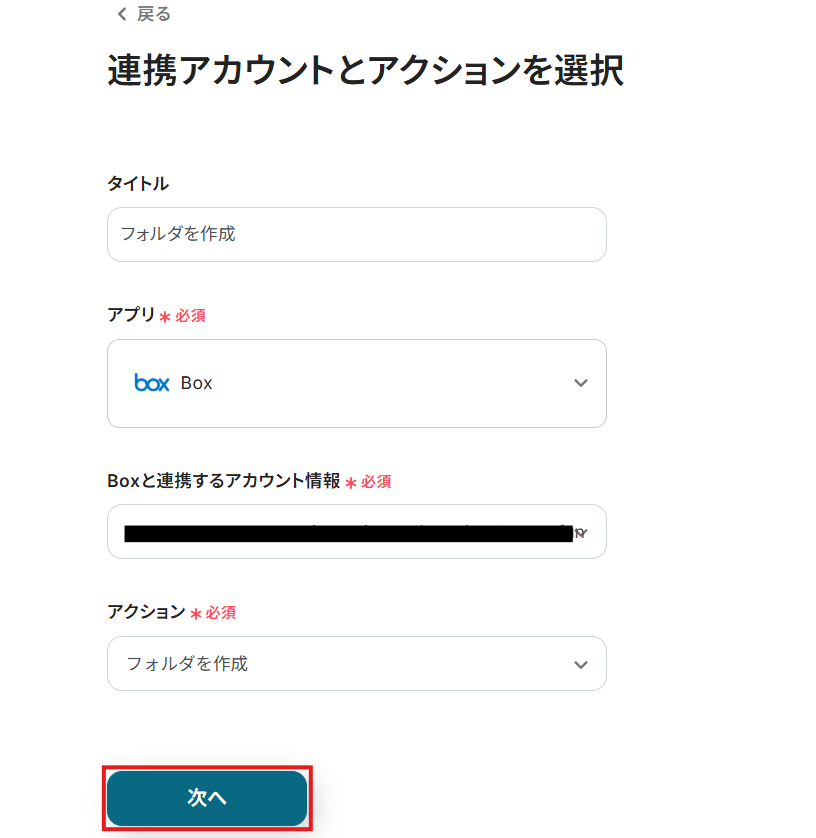816x838 pixels.
Task: Click the Box logo icon
Action: [152, 383]
